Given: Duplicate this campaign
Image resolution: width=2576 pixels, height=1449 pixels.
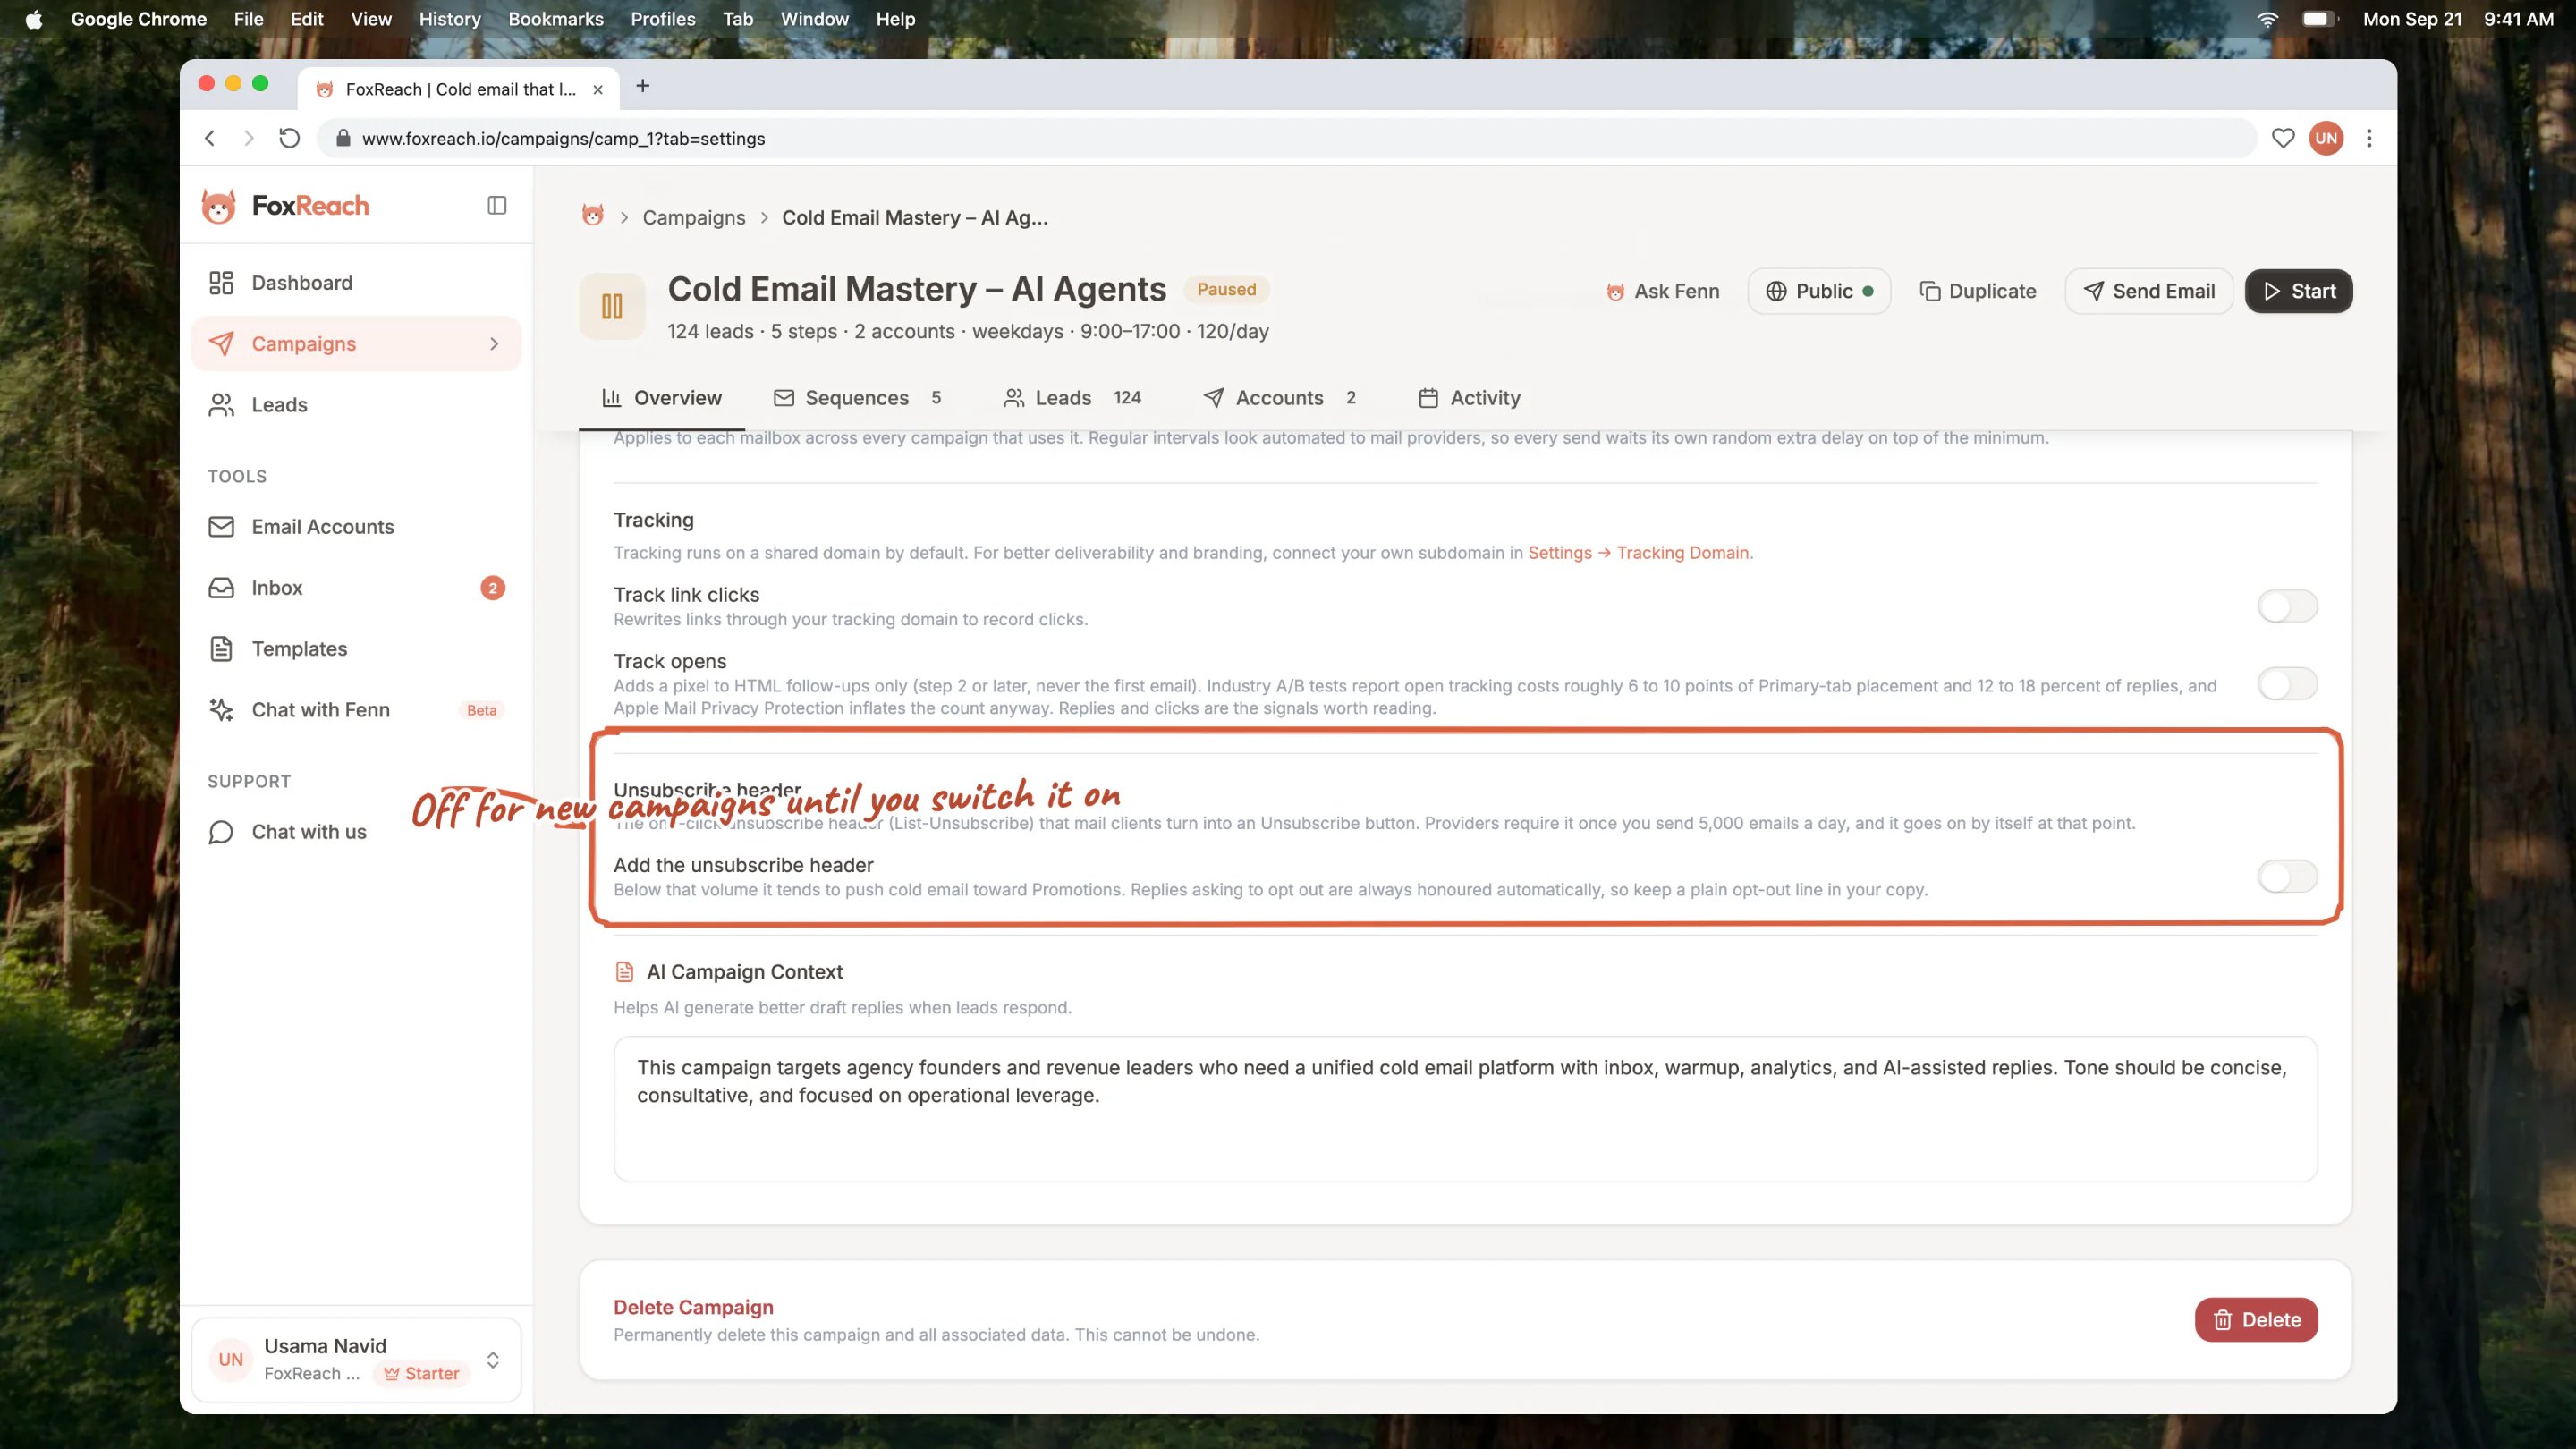Looking at the screenshot, I should point(1978,291).
